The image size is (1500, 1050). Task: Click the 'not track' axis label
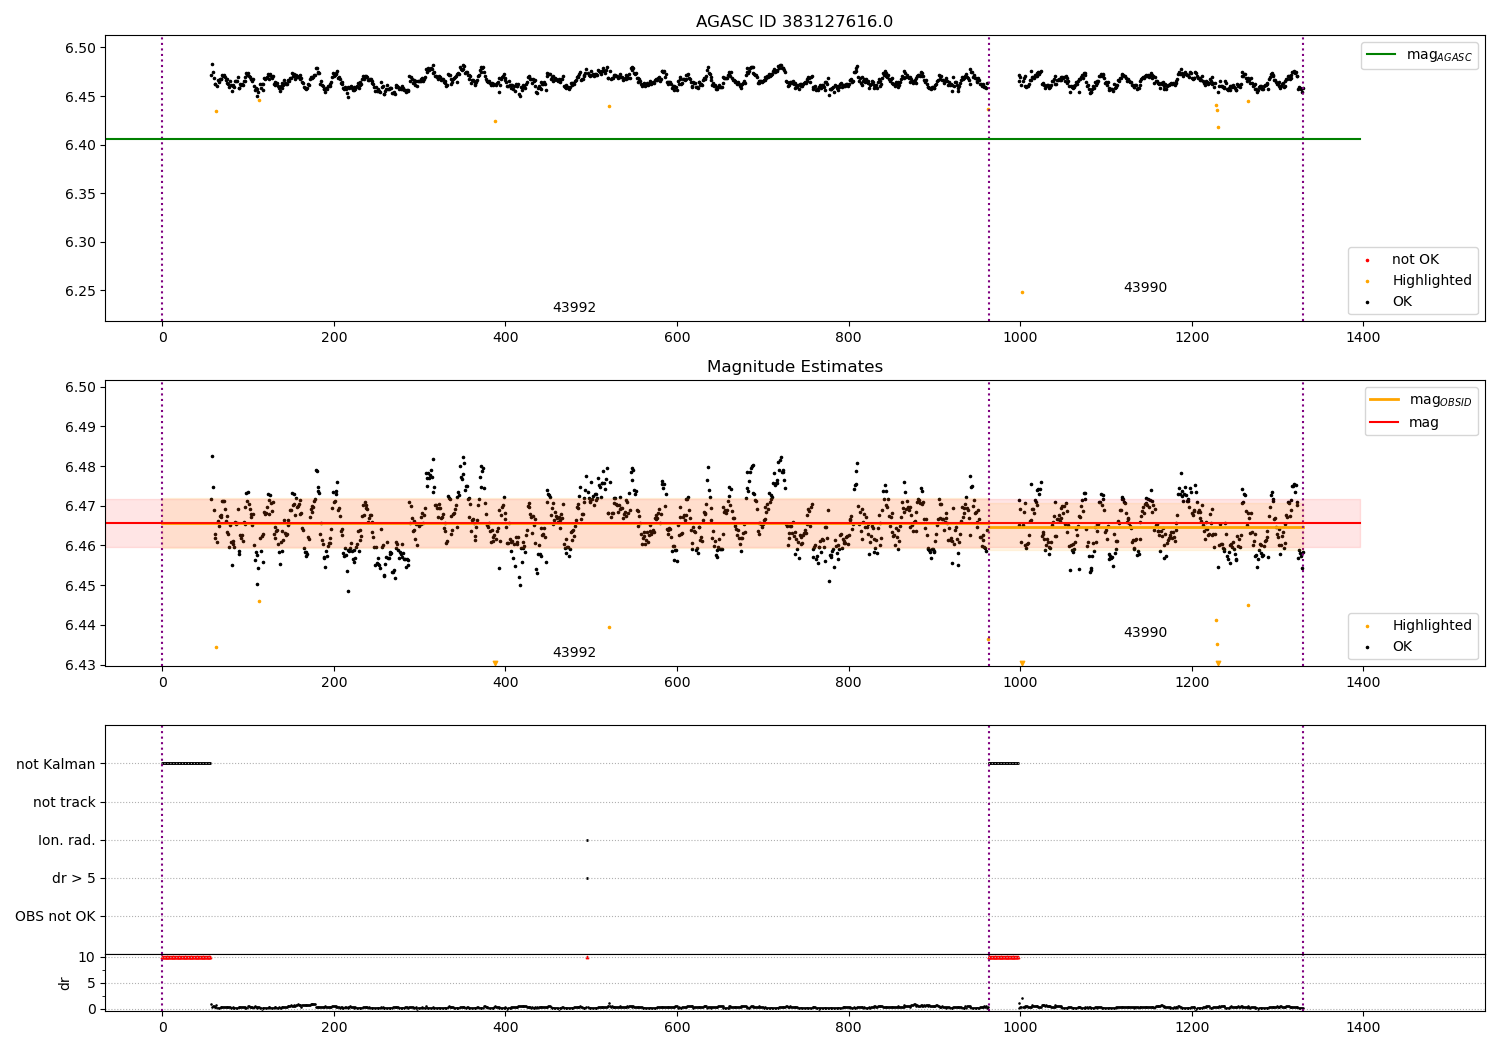click(x=64, y=802)
